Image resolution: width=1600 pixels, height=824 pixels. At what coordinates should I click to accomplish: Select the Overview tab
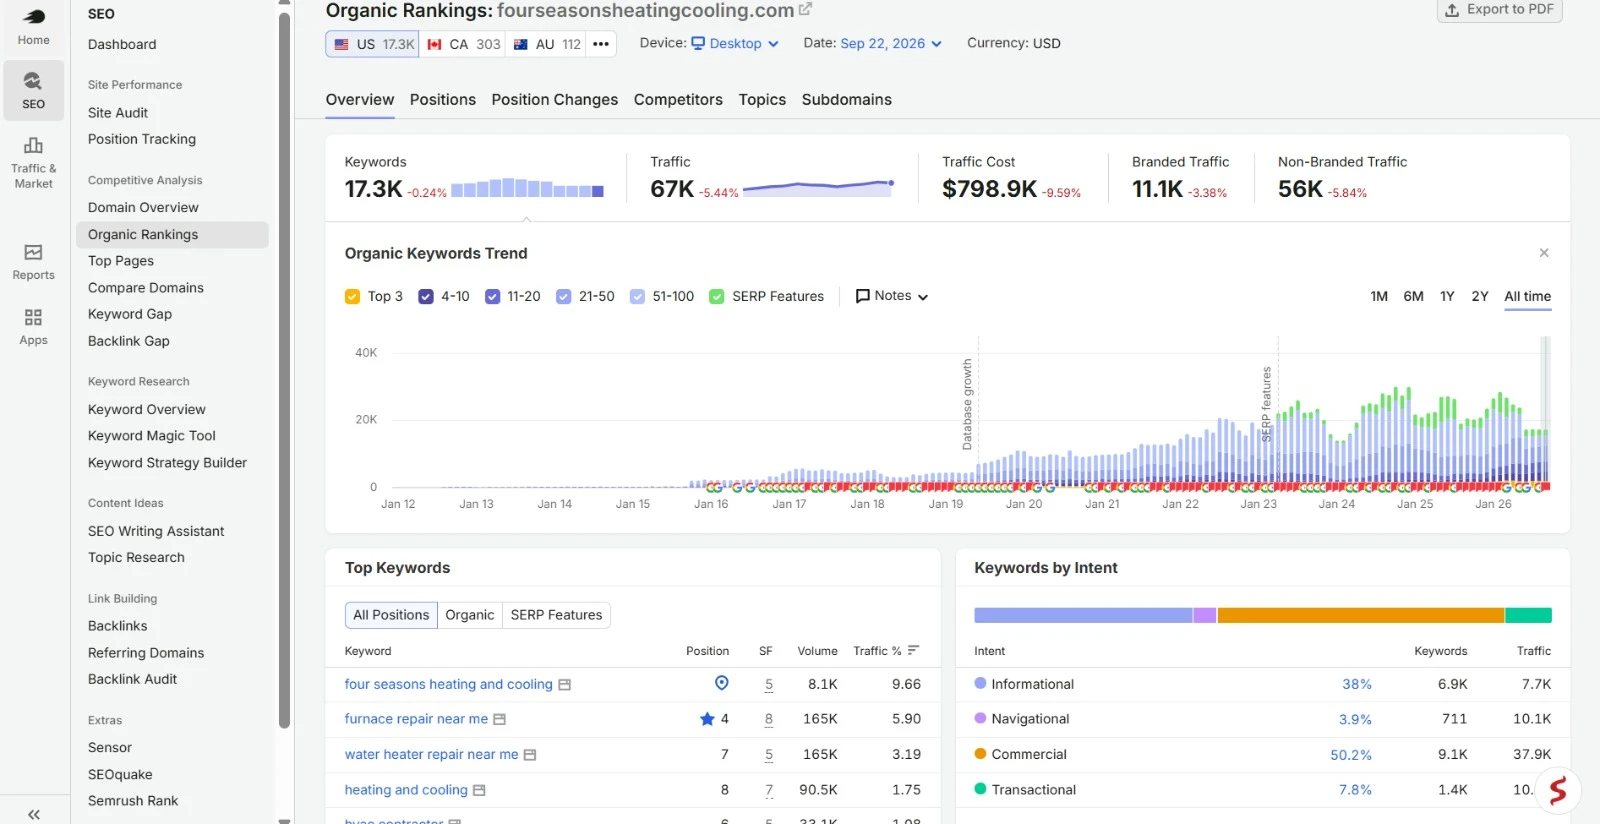coord(360,100)
